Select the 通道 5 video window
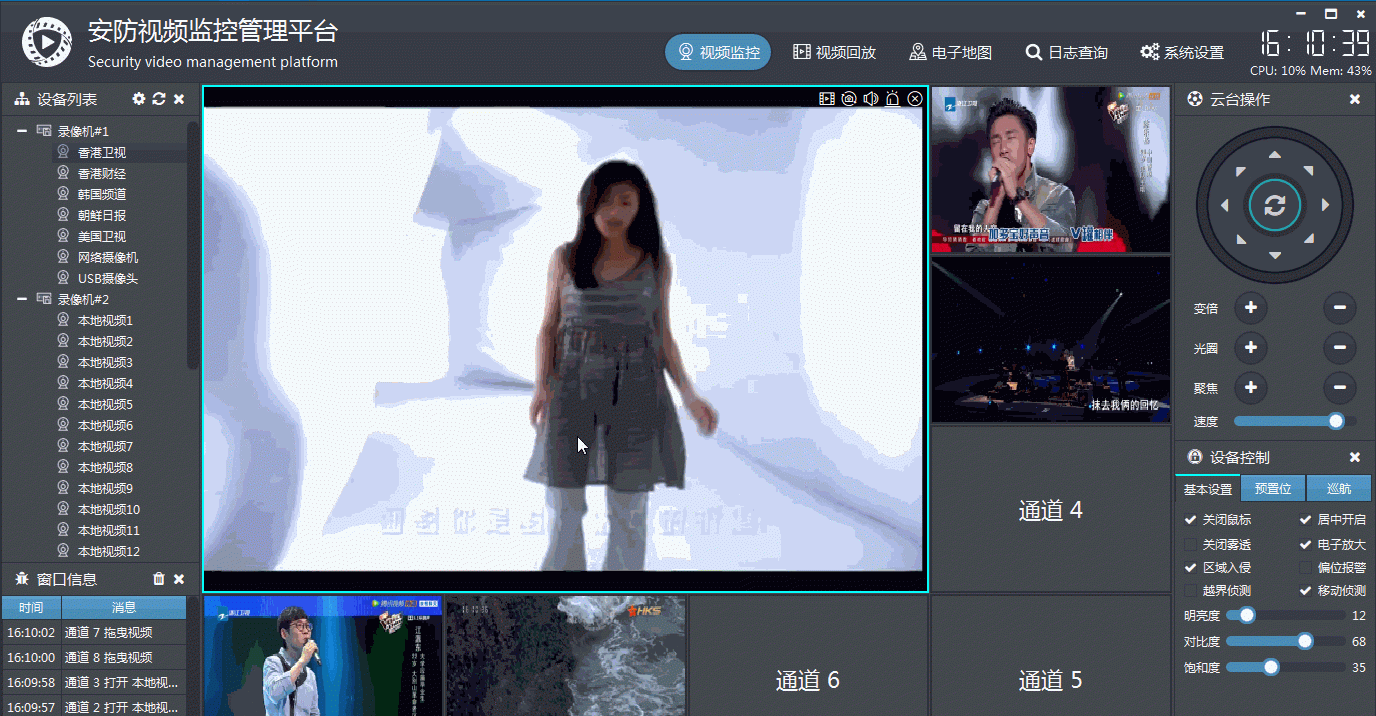 (1050, 656)
